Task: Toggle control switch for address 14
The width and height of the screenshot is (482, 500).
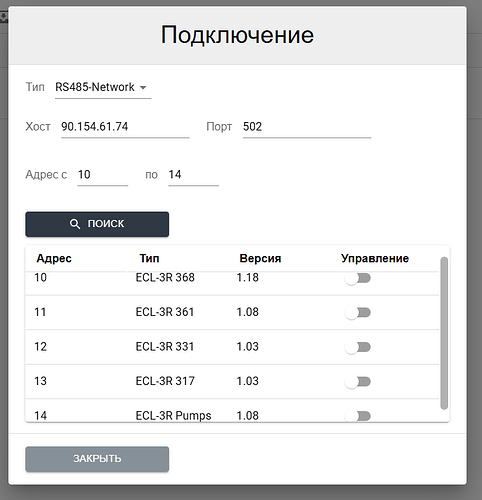Action: point(358,416)
